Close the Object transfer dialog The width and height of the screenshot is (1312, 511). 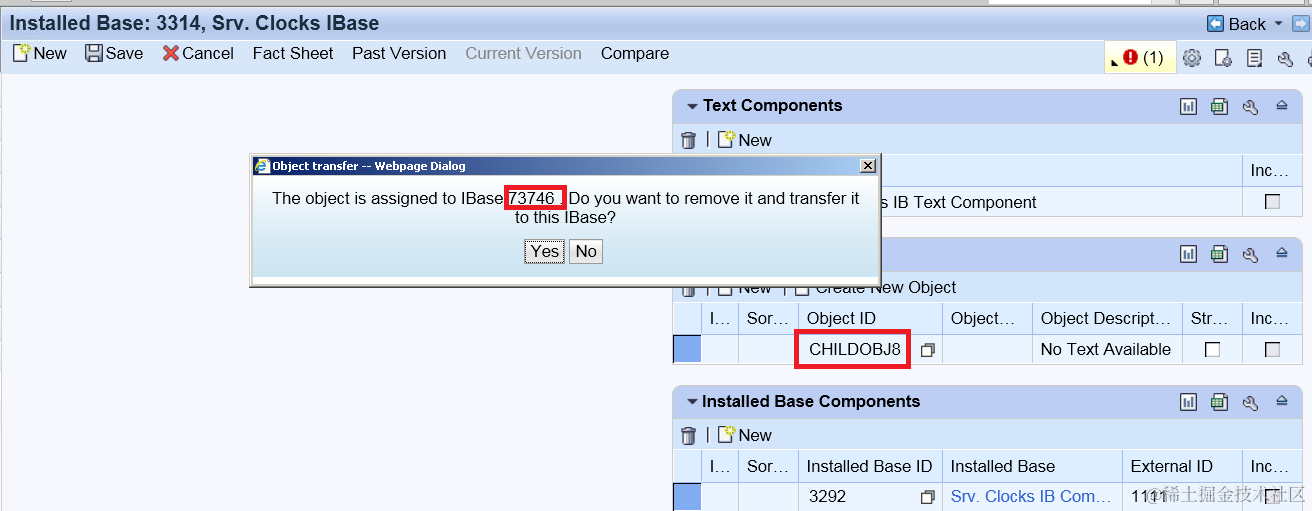click(868, 166)
